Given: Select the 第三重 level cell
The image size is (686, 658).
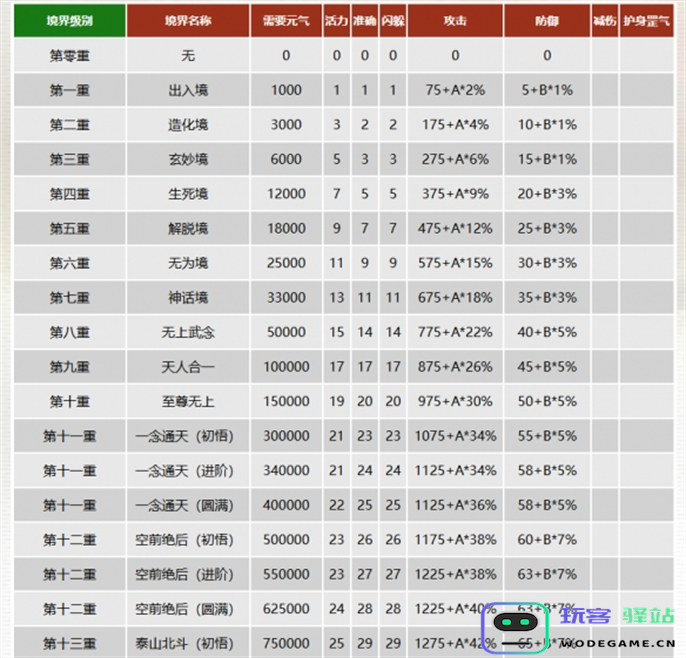Looking at the screenshot, I should point(70,159).
